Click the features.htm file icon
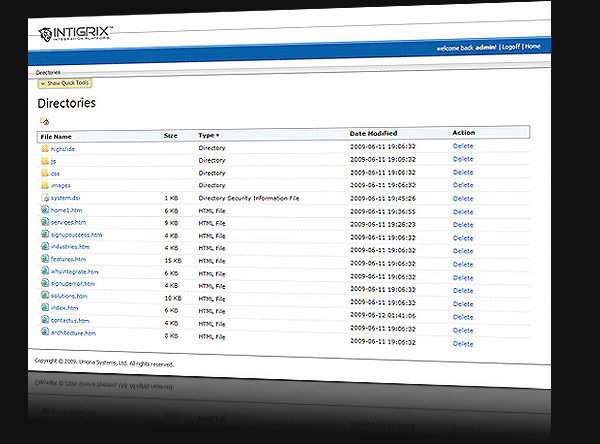This screenshot has width=600, height=444. 45,258
